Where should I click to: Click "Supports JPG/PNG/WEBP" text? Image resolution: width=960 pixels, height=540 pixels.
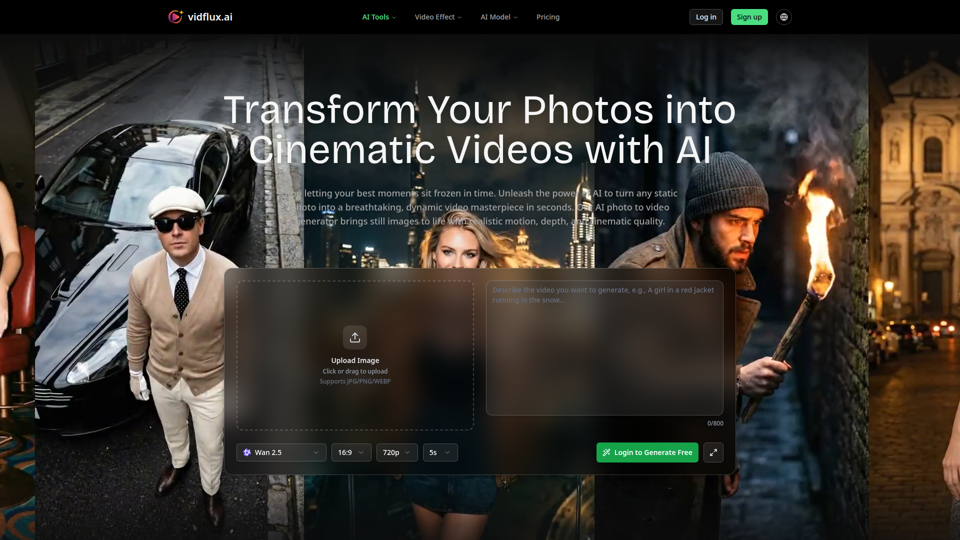click(355, 381)
